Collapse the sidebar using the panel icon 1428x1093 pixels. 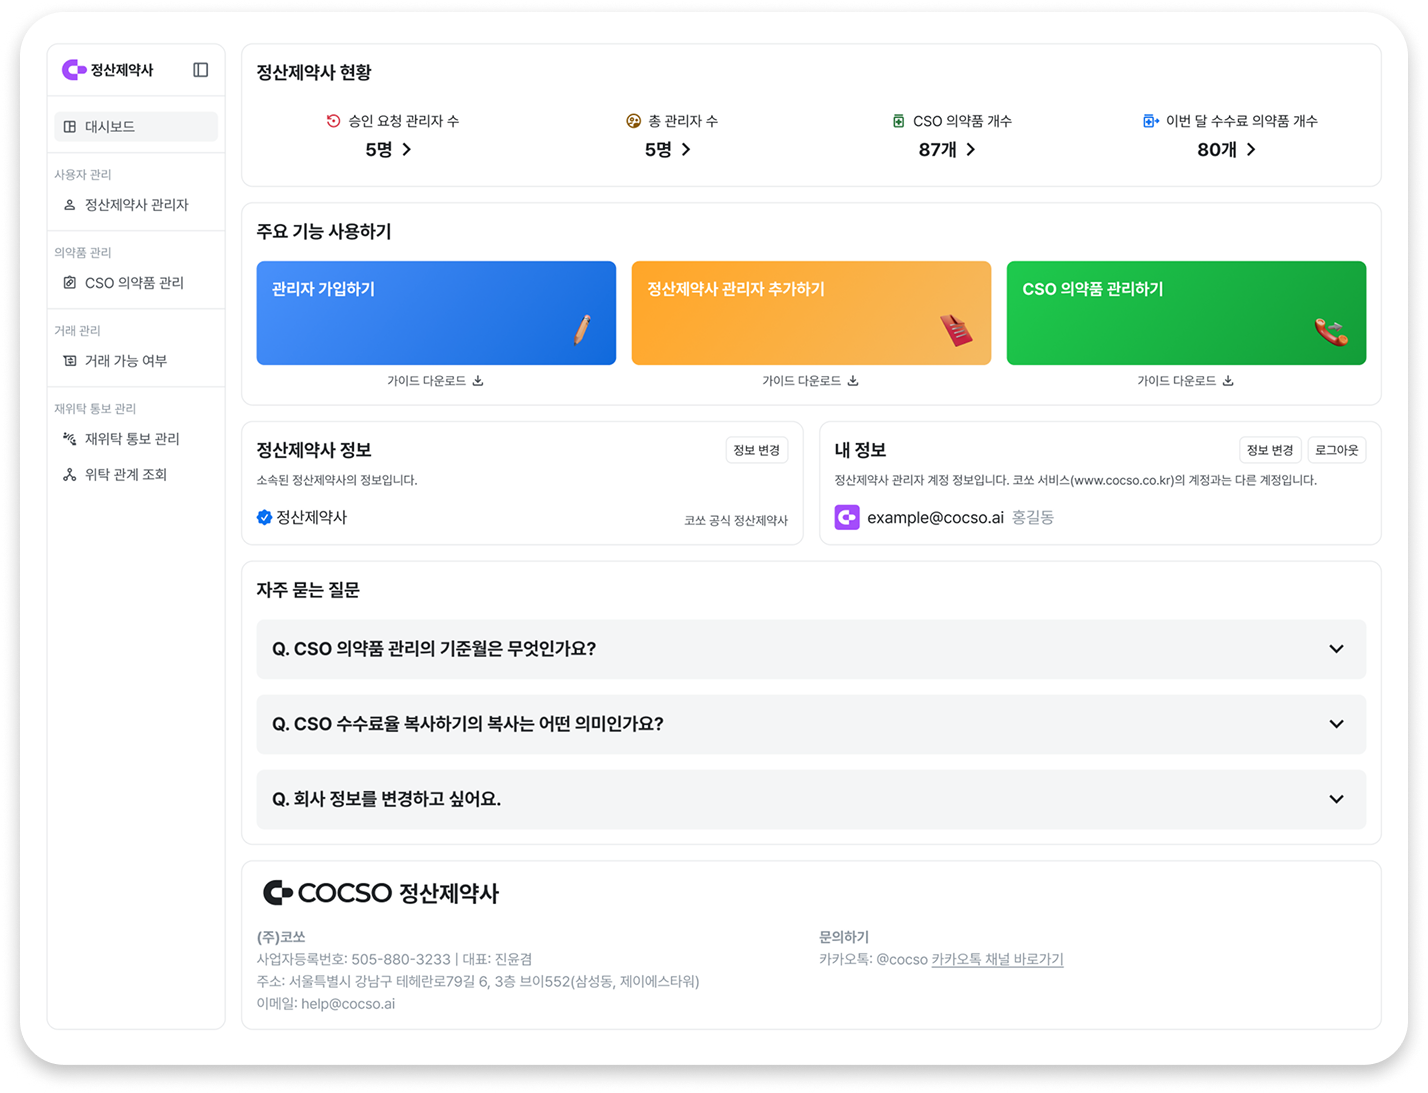[200, 69]
